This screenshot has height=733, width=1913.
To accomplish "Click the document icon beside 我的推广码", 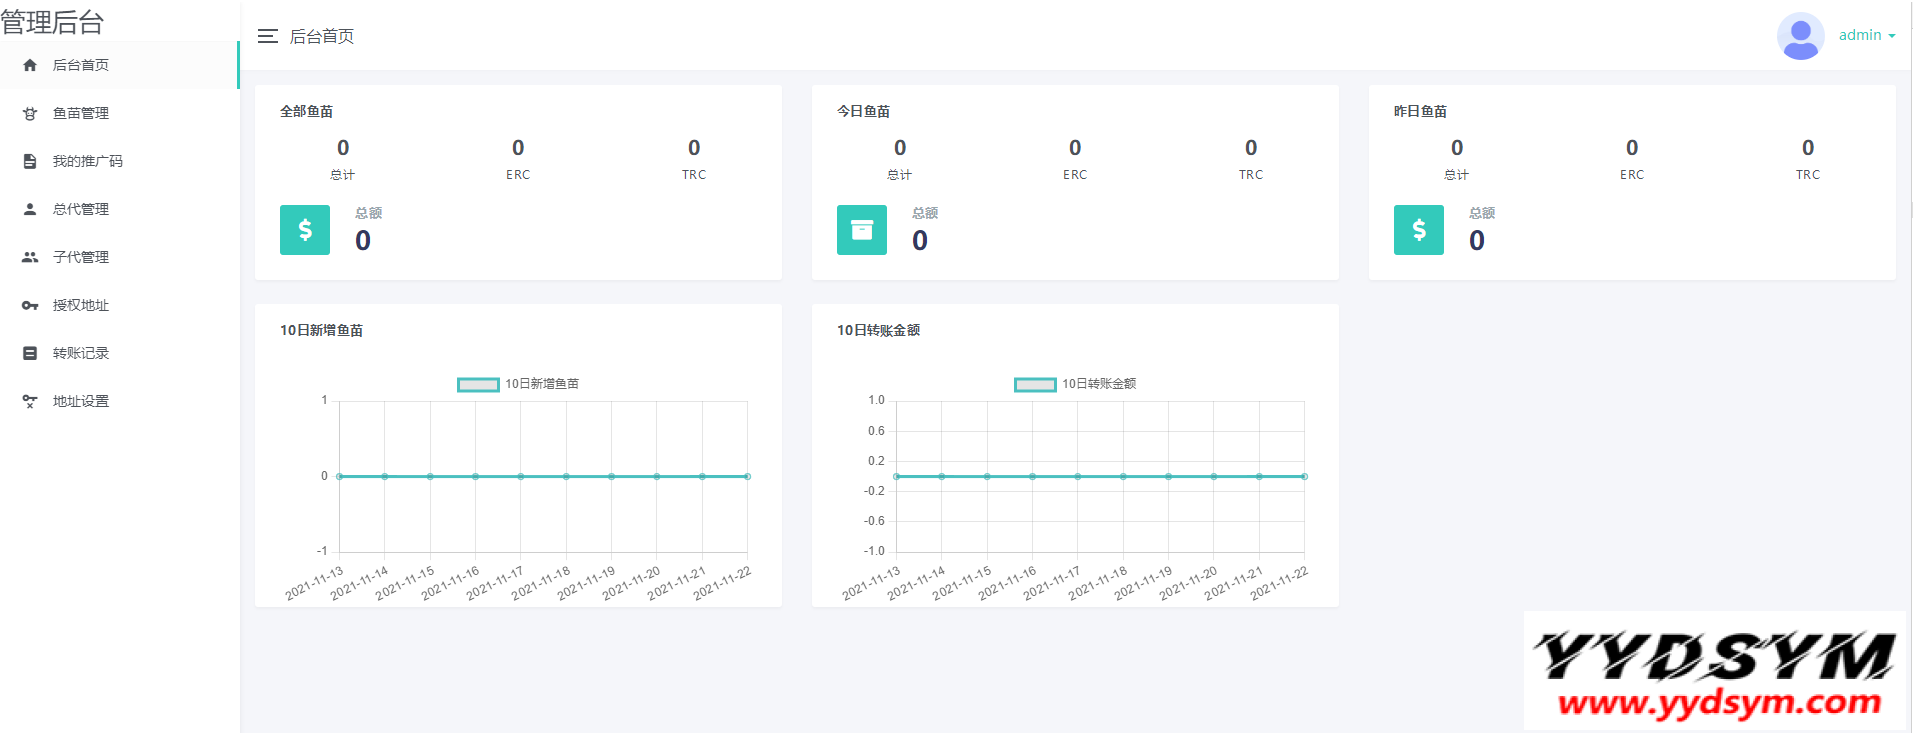I will click(x=30, y=161).
